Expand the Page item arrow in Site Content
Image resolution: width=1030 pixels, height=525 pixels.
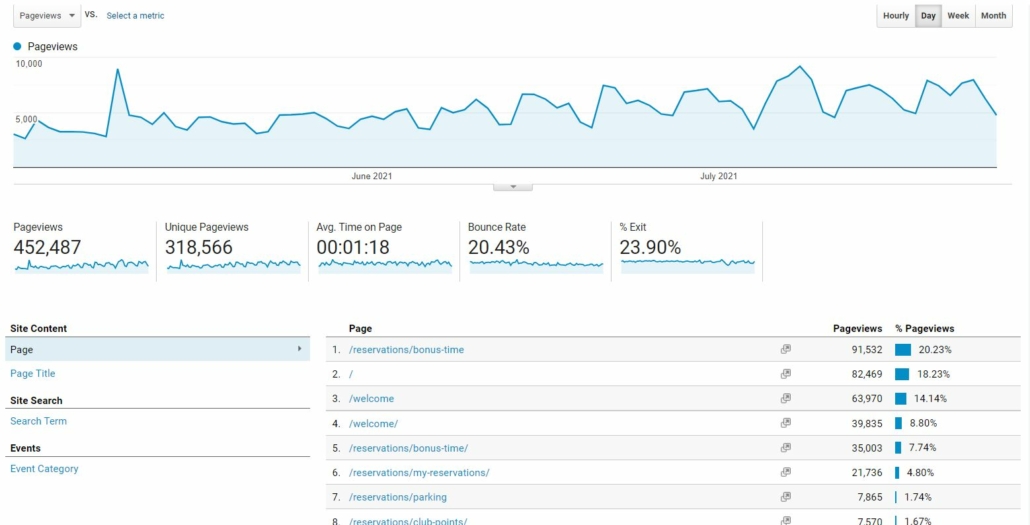click(x=300, y=349)
